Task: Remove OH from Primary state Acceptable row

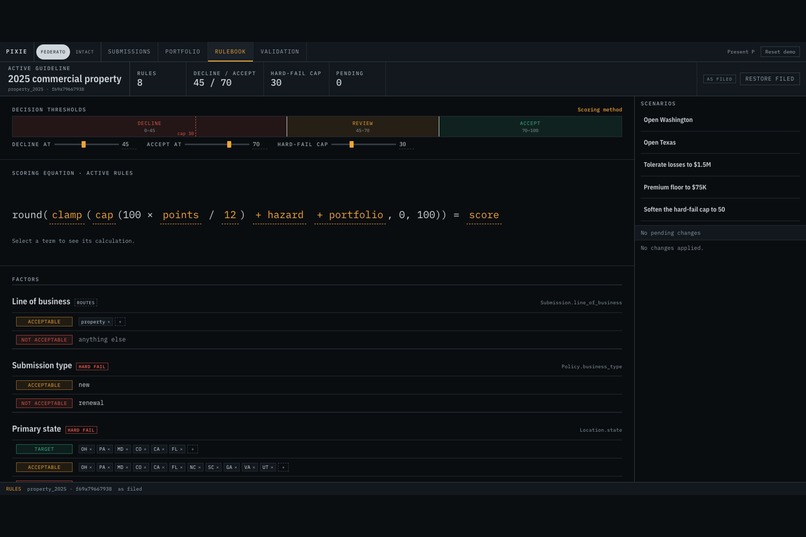Action: point(90,468)
